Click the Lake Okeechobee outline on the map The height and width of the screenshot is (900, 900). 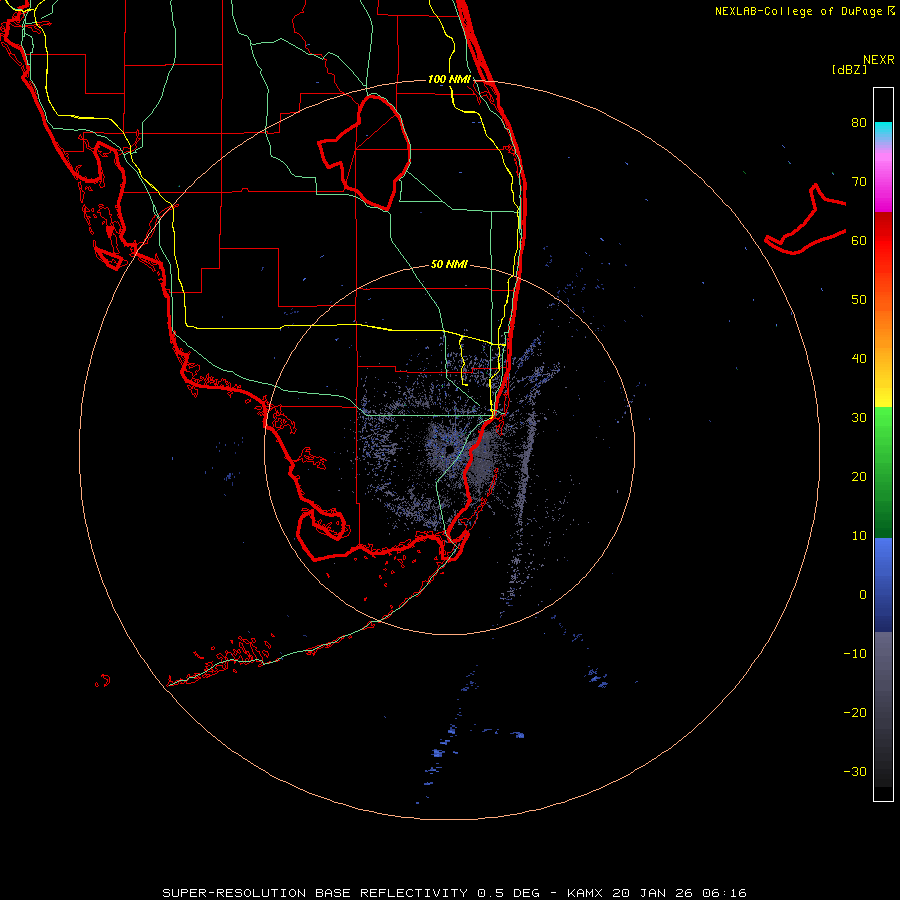coord(364,152)
